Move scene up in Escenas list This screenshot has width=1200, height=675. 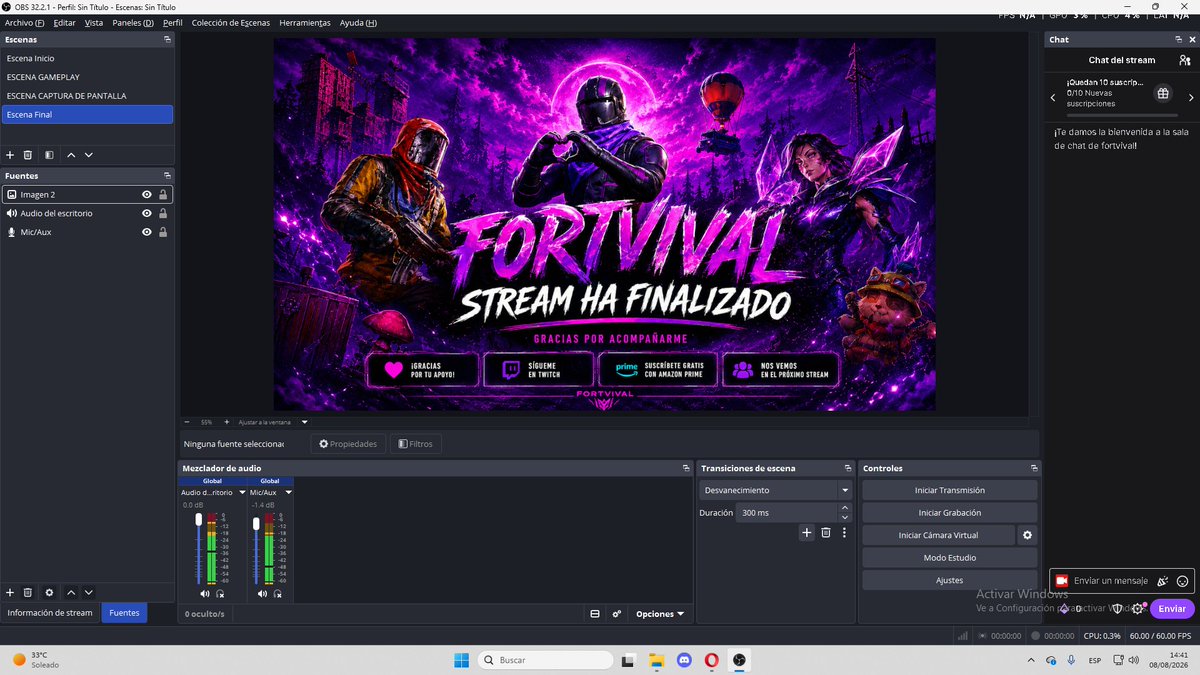71,155
